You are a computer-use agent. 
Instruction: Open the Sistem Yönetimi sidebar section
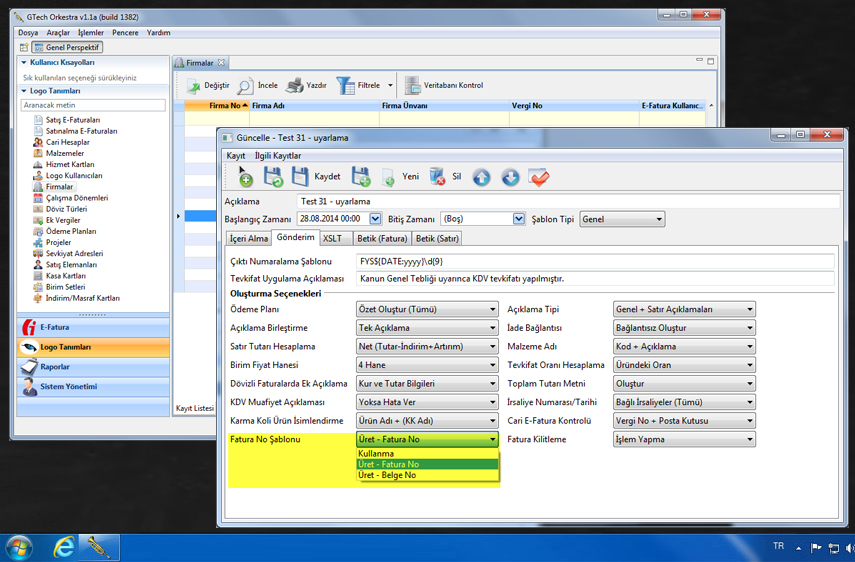pyautogui.click(x=69, y=386)
